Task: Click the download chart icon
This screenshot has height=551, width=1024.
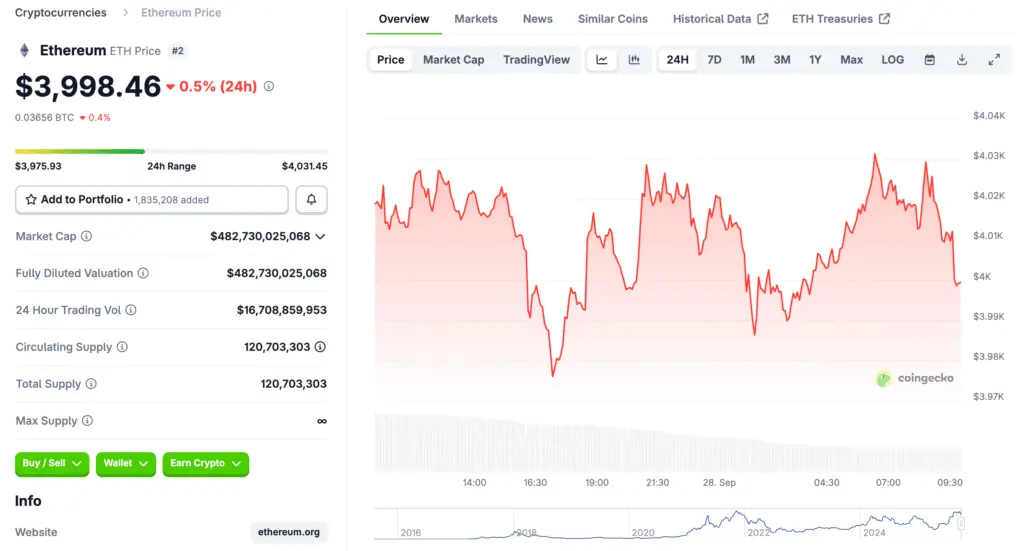Action: coord(962,60)
